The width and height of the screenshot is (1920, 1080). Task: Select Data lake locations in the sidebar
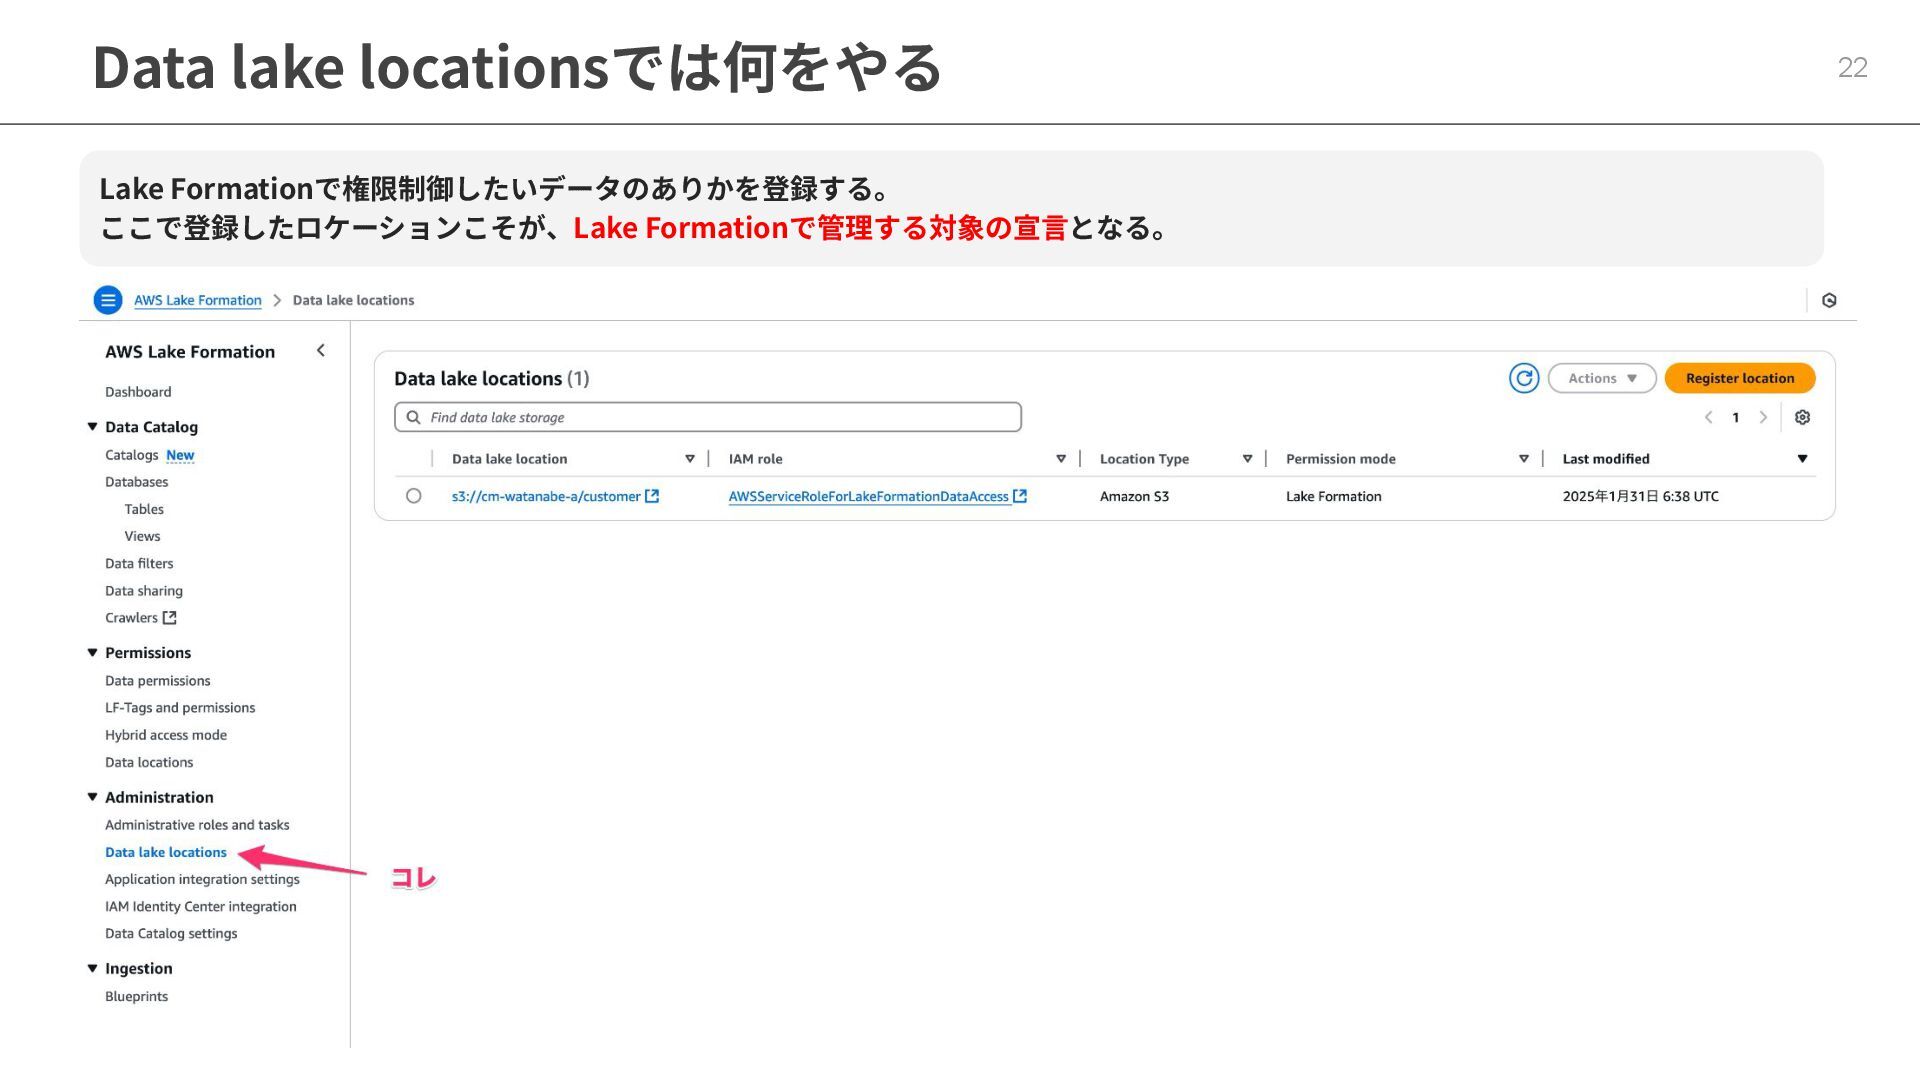[166, 852]
